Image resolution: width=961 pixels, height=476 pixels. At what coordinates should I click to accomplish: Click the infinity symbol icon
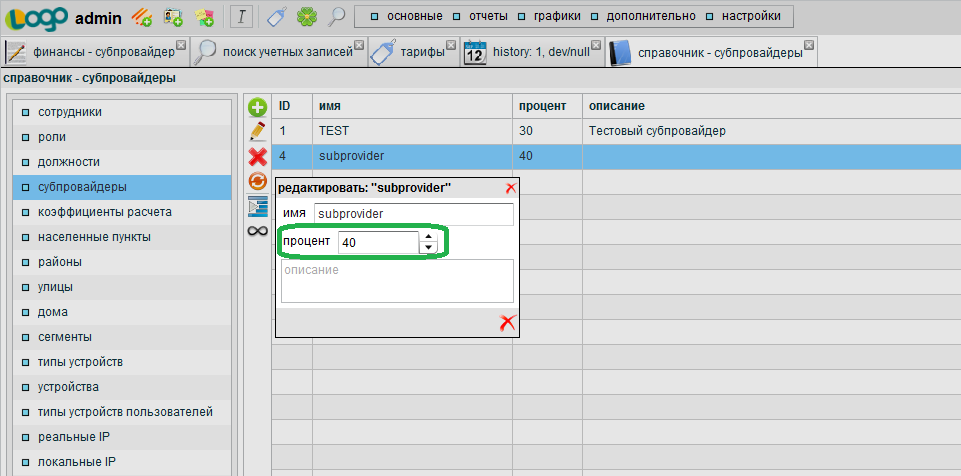(x=257, y=231)
